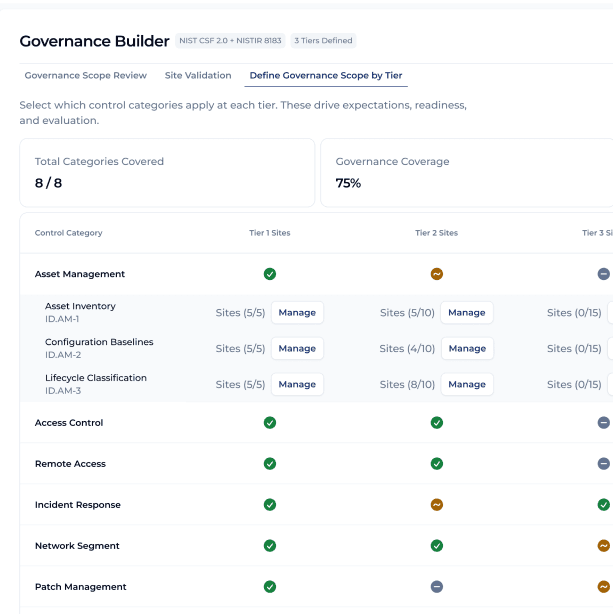The image size is (613, 614).
Task: Expand the Access Control category row
Action: [69, 423]
